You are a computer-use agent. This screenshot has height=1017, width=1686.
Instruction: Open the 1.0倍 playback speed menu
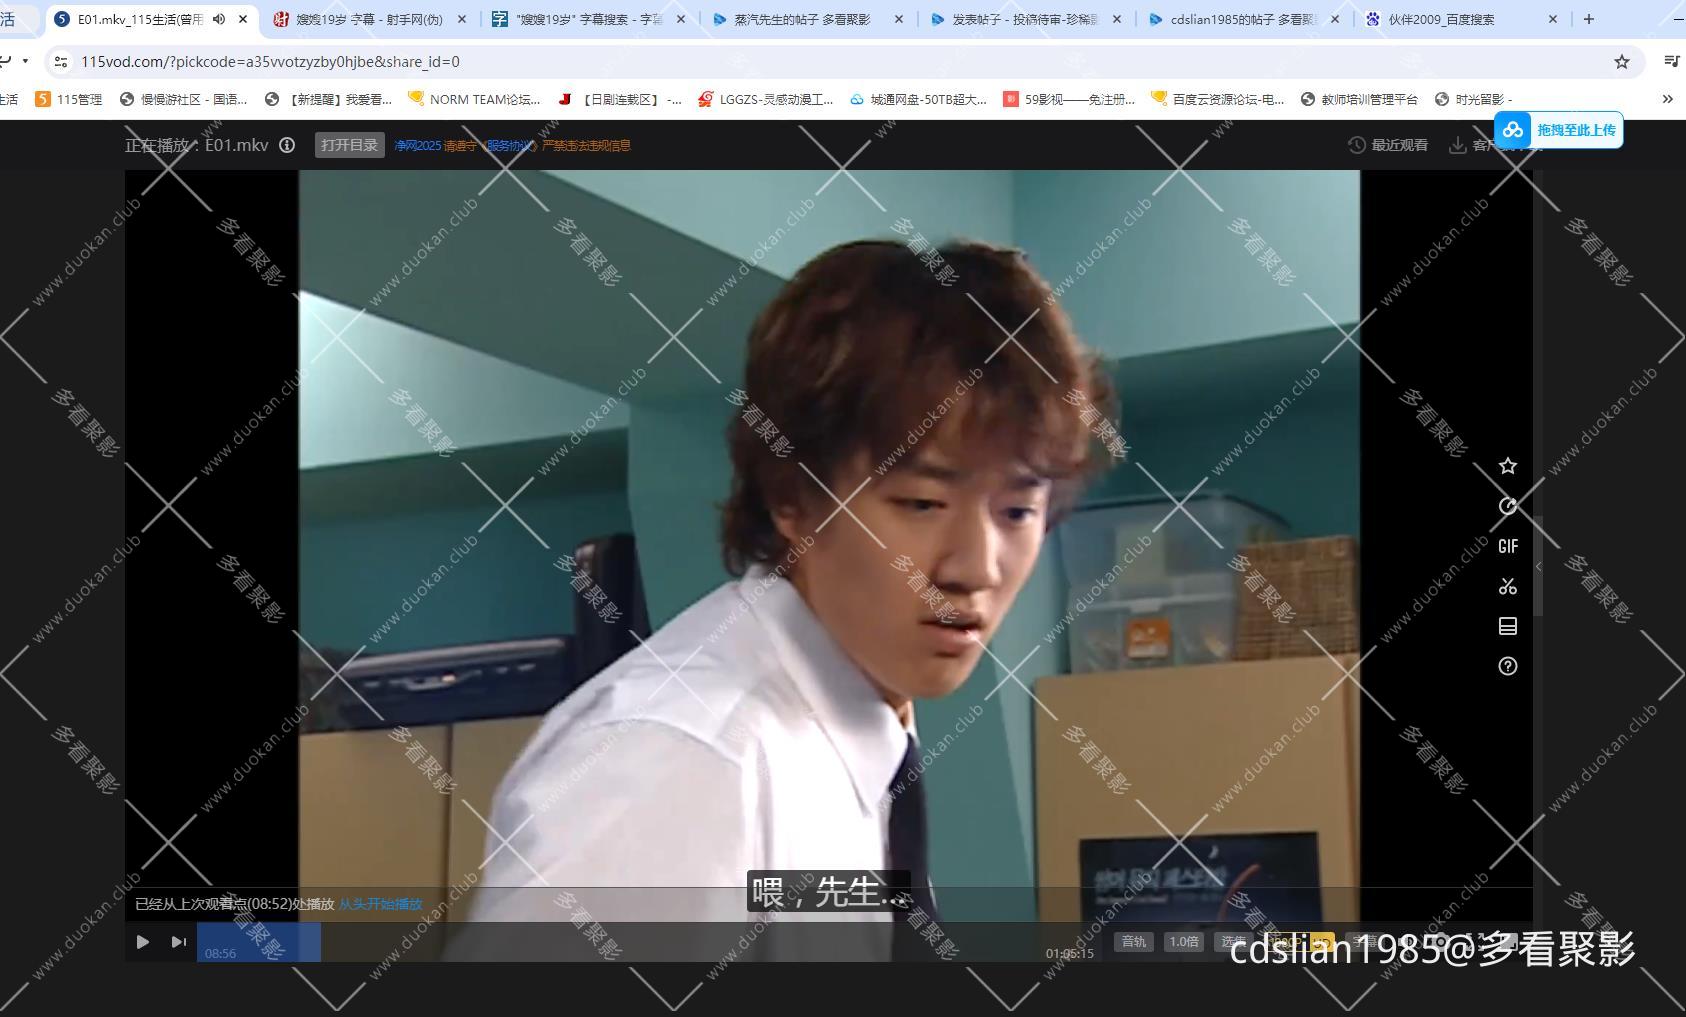[x=1185, y=941]
